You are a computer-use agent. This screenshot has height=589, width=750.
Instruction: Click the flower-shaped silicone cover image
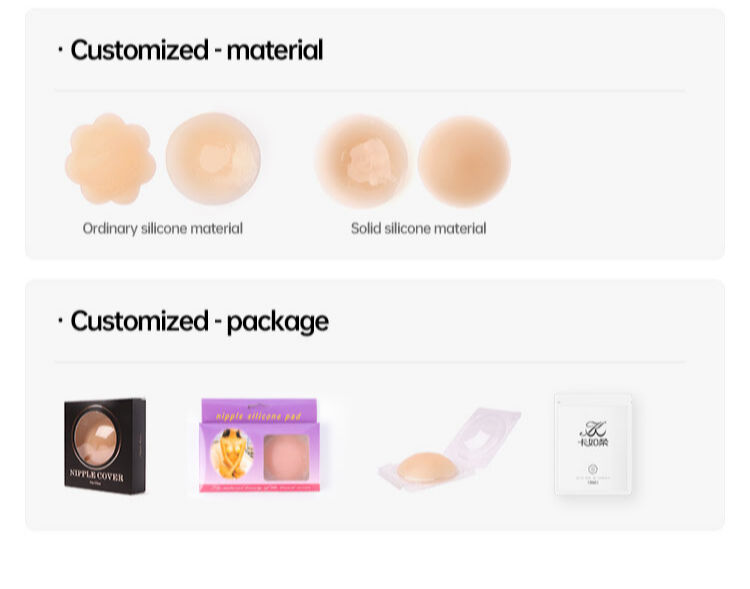[x=110, y=160]
